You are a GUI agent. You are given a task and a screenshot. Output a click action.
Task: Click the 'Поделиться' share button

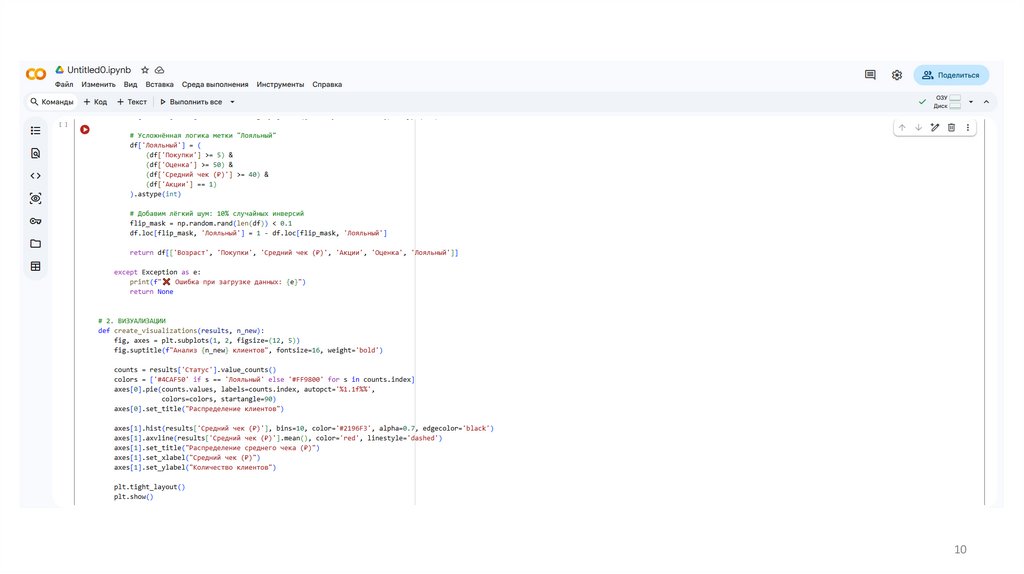coord(951,75)
